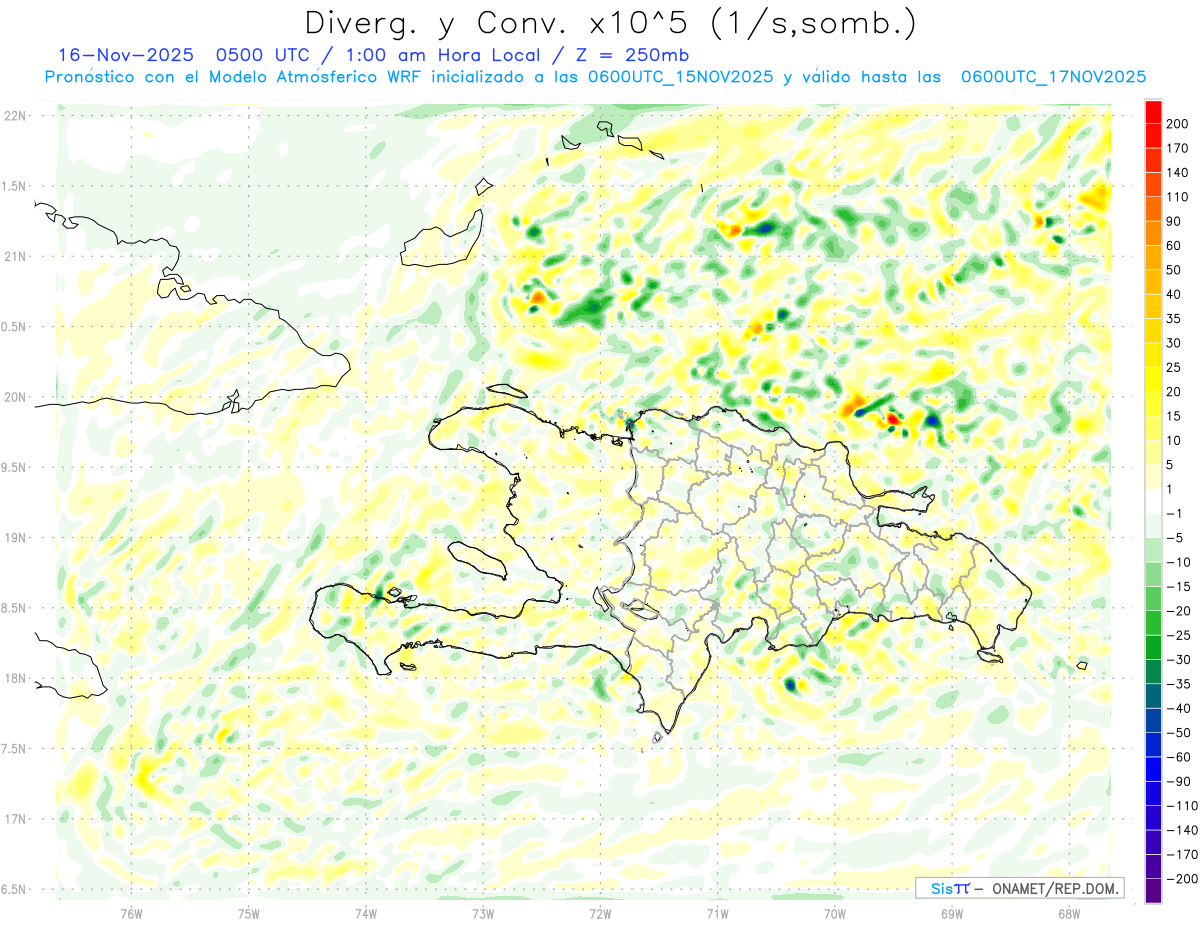The height and width of the screenshot is (927, 1200).
Task: Click the '-40' color scale label
Action: (x=1181, y=708)
